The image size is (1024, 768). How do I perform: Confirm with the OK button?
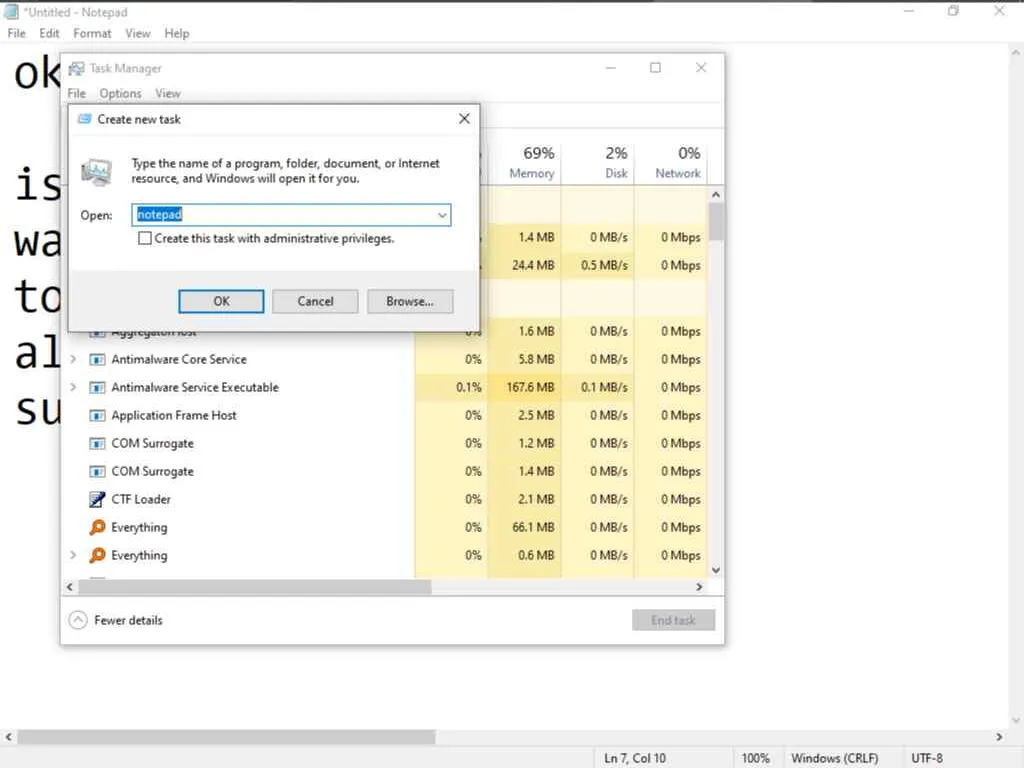(221, 302)
